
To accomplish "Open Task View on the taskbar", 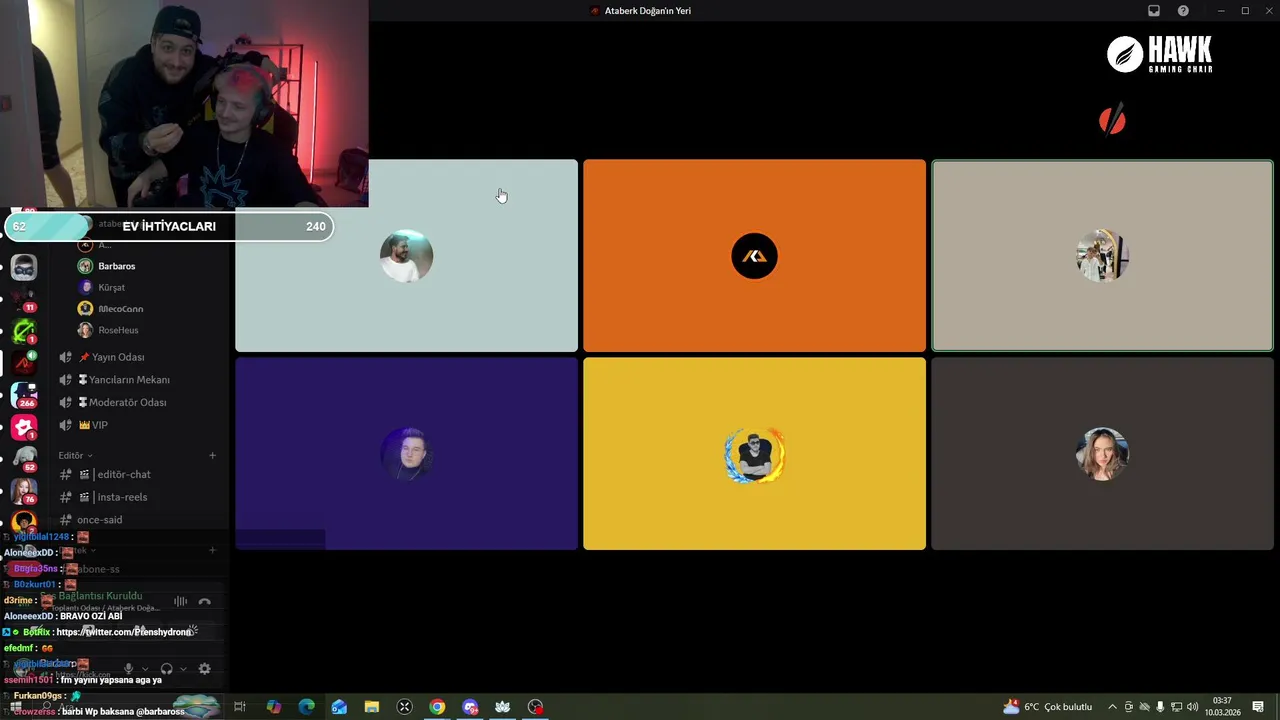I will pos(240,707).
